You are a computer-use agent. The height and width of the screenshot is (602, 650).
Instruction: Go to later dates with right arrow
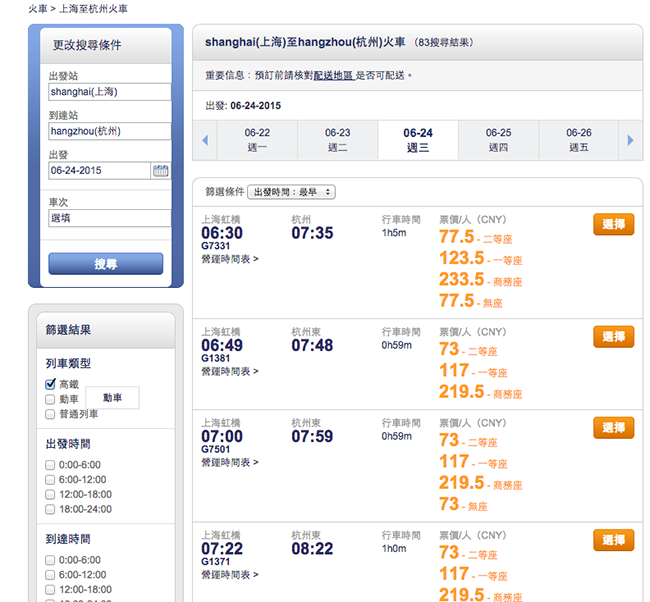(631, 140)
